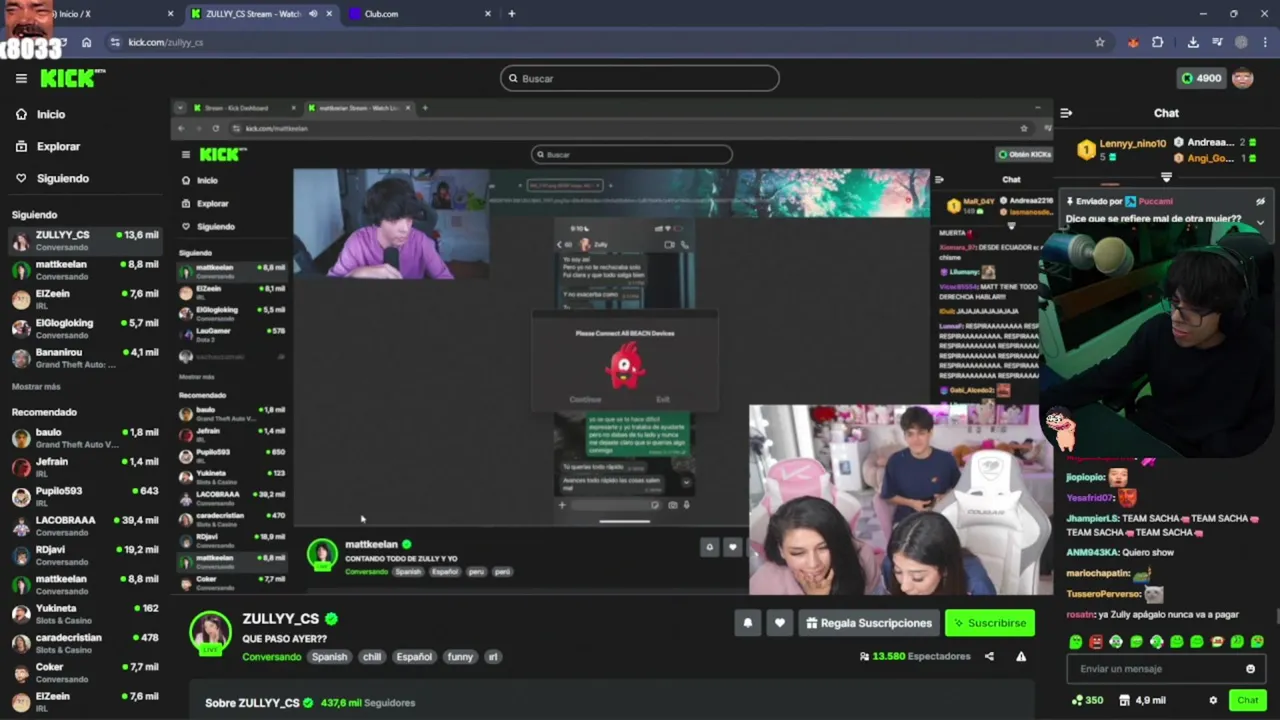Open browser downloads icon
Screen dimensions: 1280x720
pyautogui.click(x=1193, y=42)
